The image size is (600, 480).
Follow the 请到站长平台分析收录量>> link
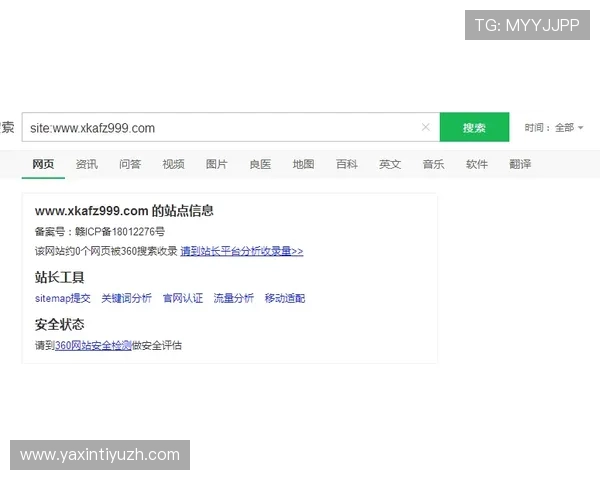pos(242,251)
